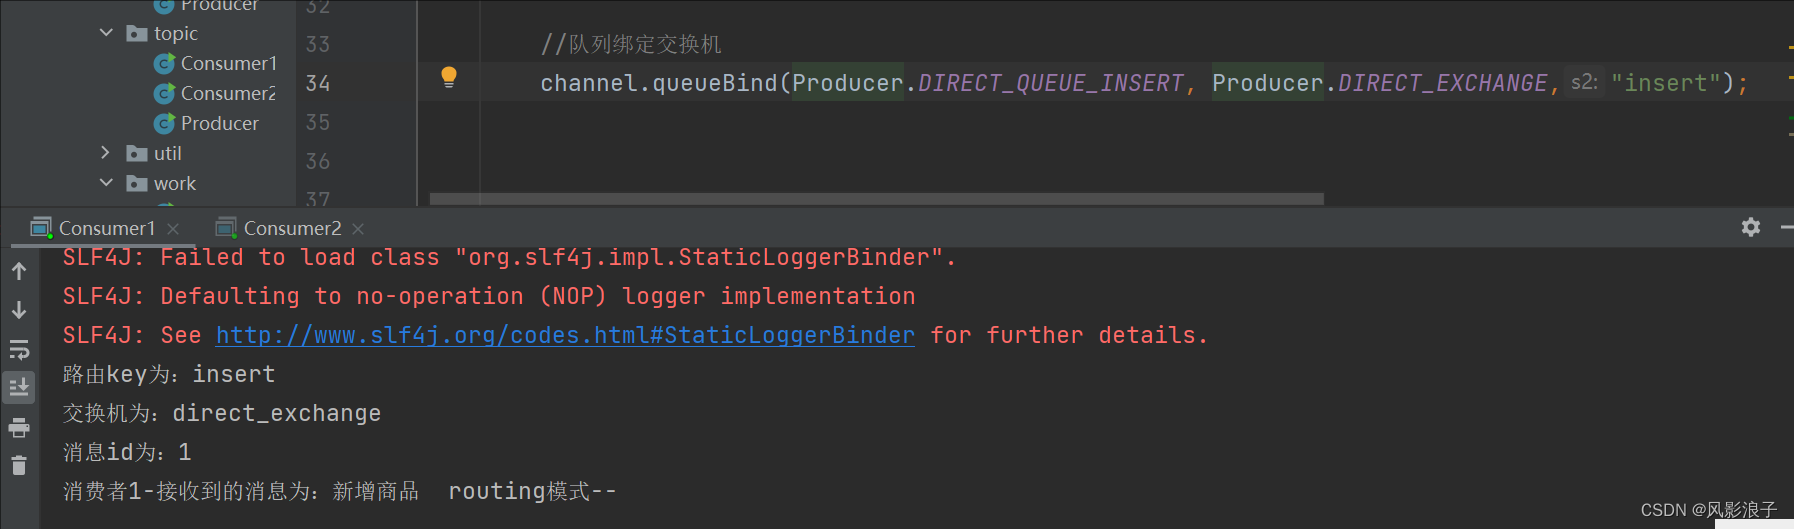Toggle soft-wrap in console output
This screenshot has width=1794, height=529.
[x=19, y=349]
